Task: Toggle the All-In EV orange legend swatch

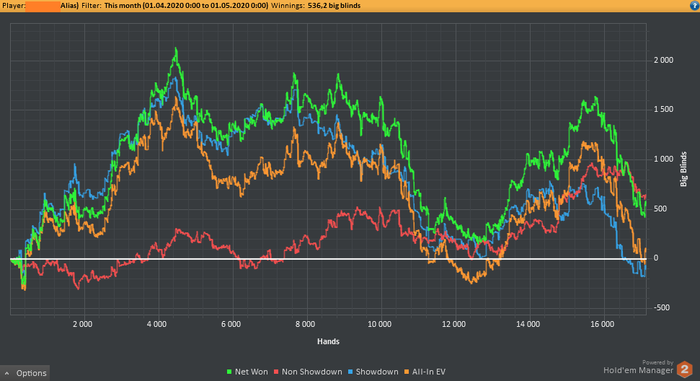Action: 407,372
